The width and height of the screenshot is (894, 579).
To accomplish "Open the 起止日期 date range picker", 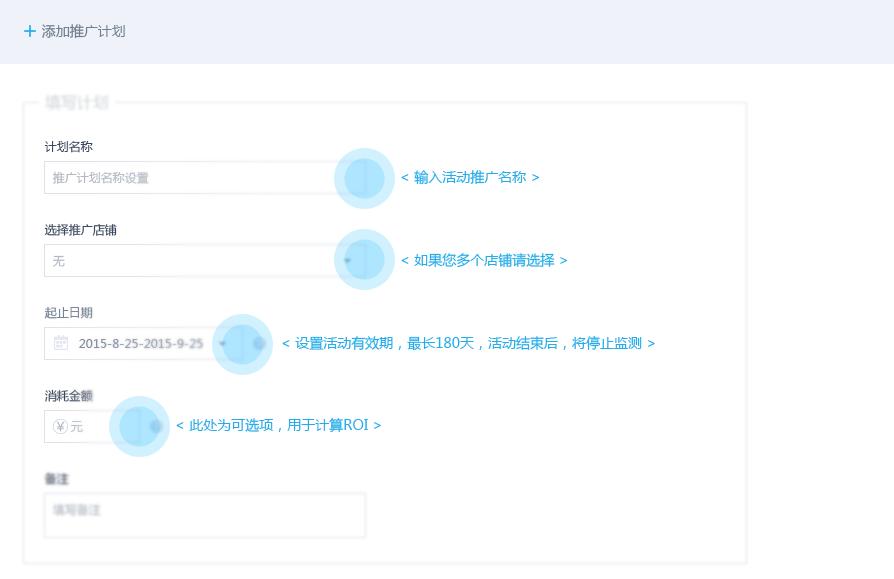I will pos(144,343).
